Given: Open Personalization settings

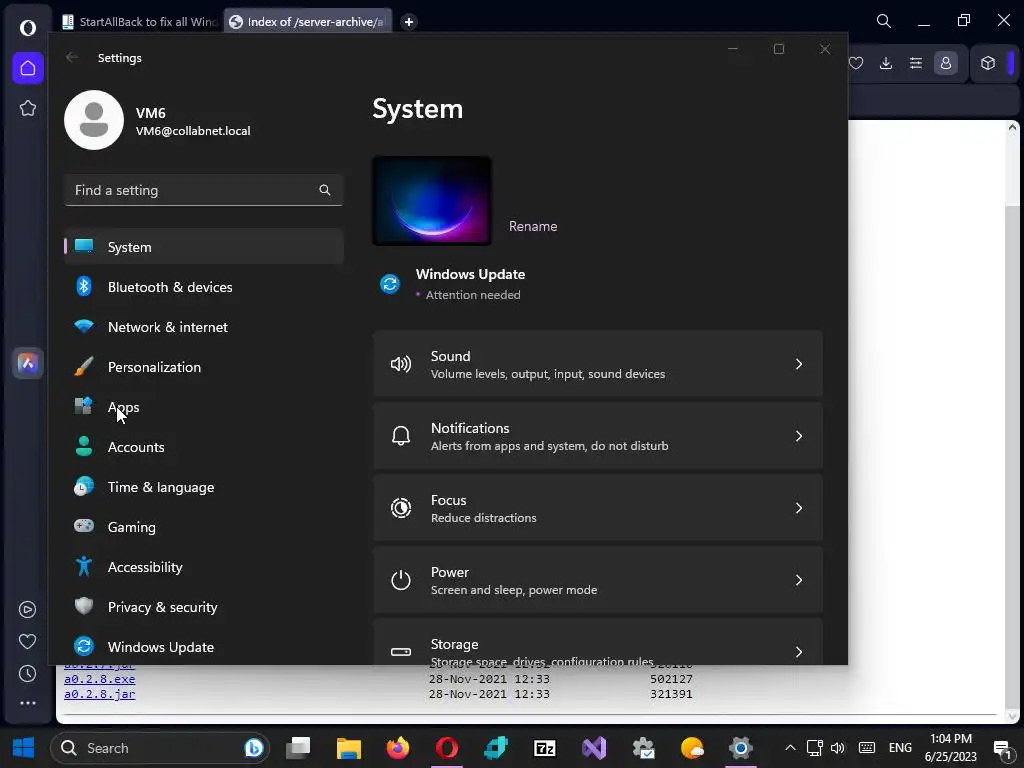Looking at the screenshot, I should tap(204, 367).
